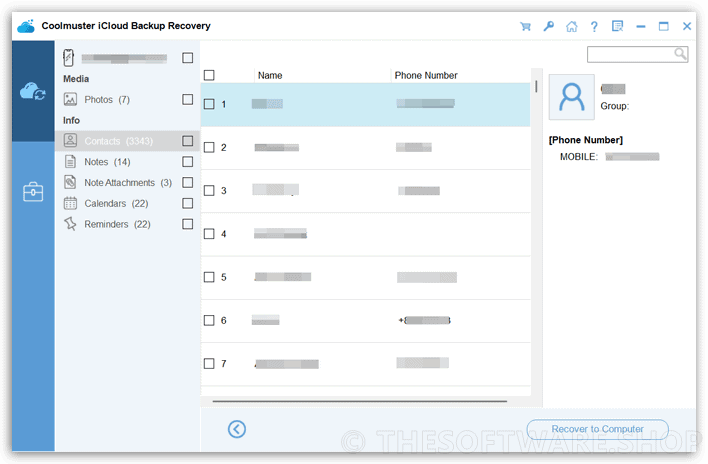Open the feedback note icon
The height and width of the screenshot is (464, 708).
[x=617, y=26]
